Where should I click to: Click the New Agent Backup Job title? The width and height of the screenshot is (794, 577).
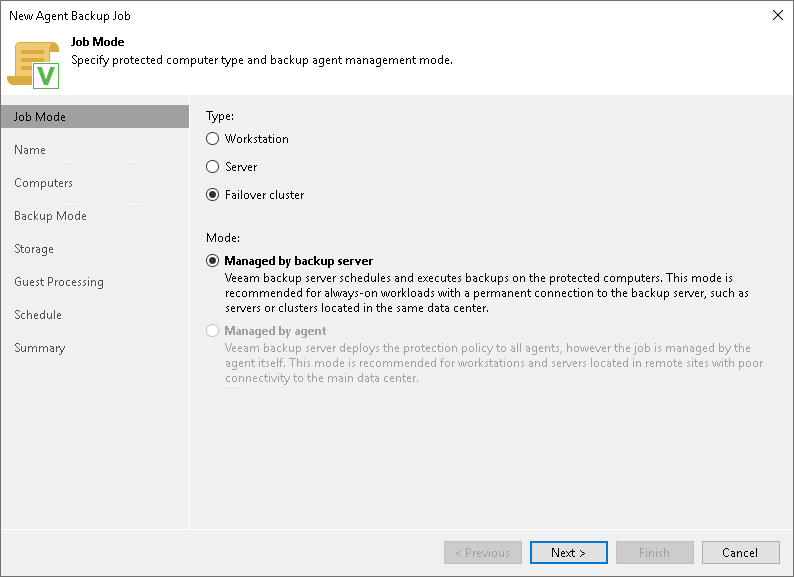pos(70,16)
